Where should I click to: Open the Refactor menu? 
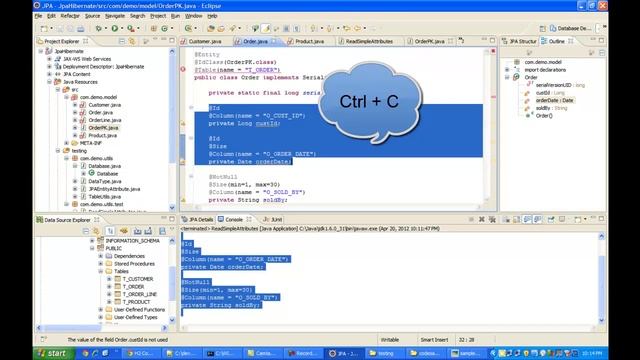pos(70,16)
